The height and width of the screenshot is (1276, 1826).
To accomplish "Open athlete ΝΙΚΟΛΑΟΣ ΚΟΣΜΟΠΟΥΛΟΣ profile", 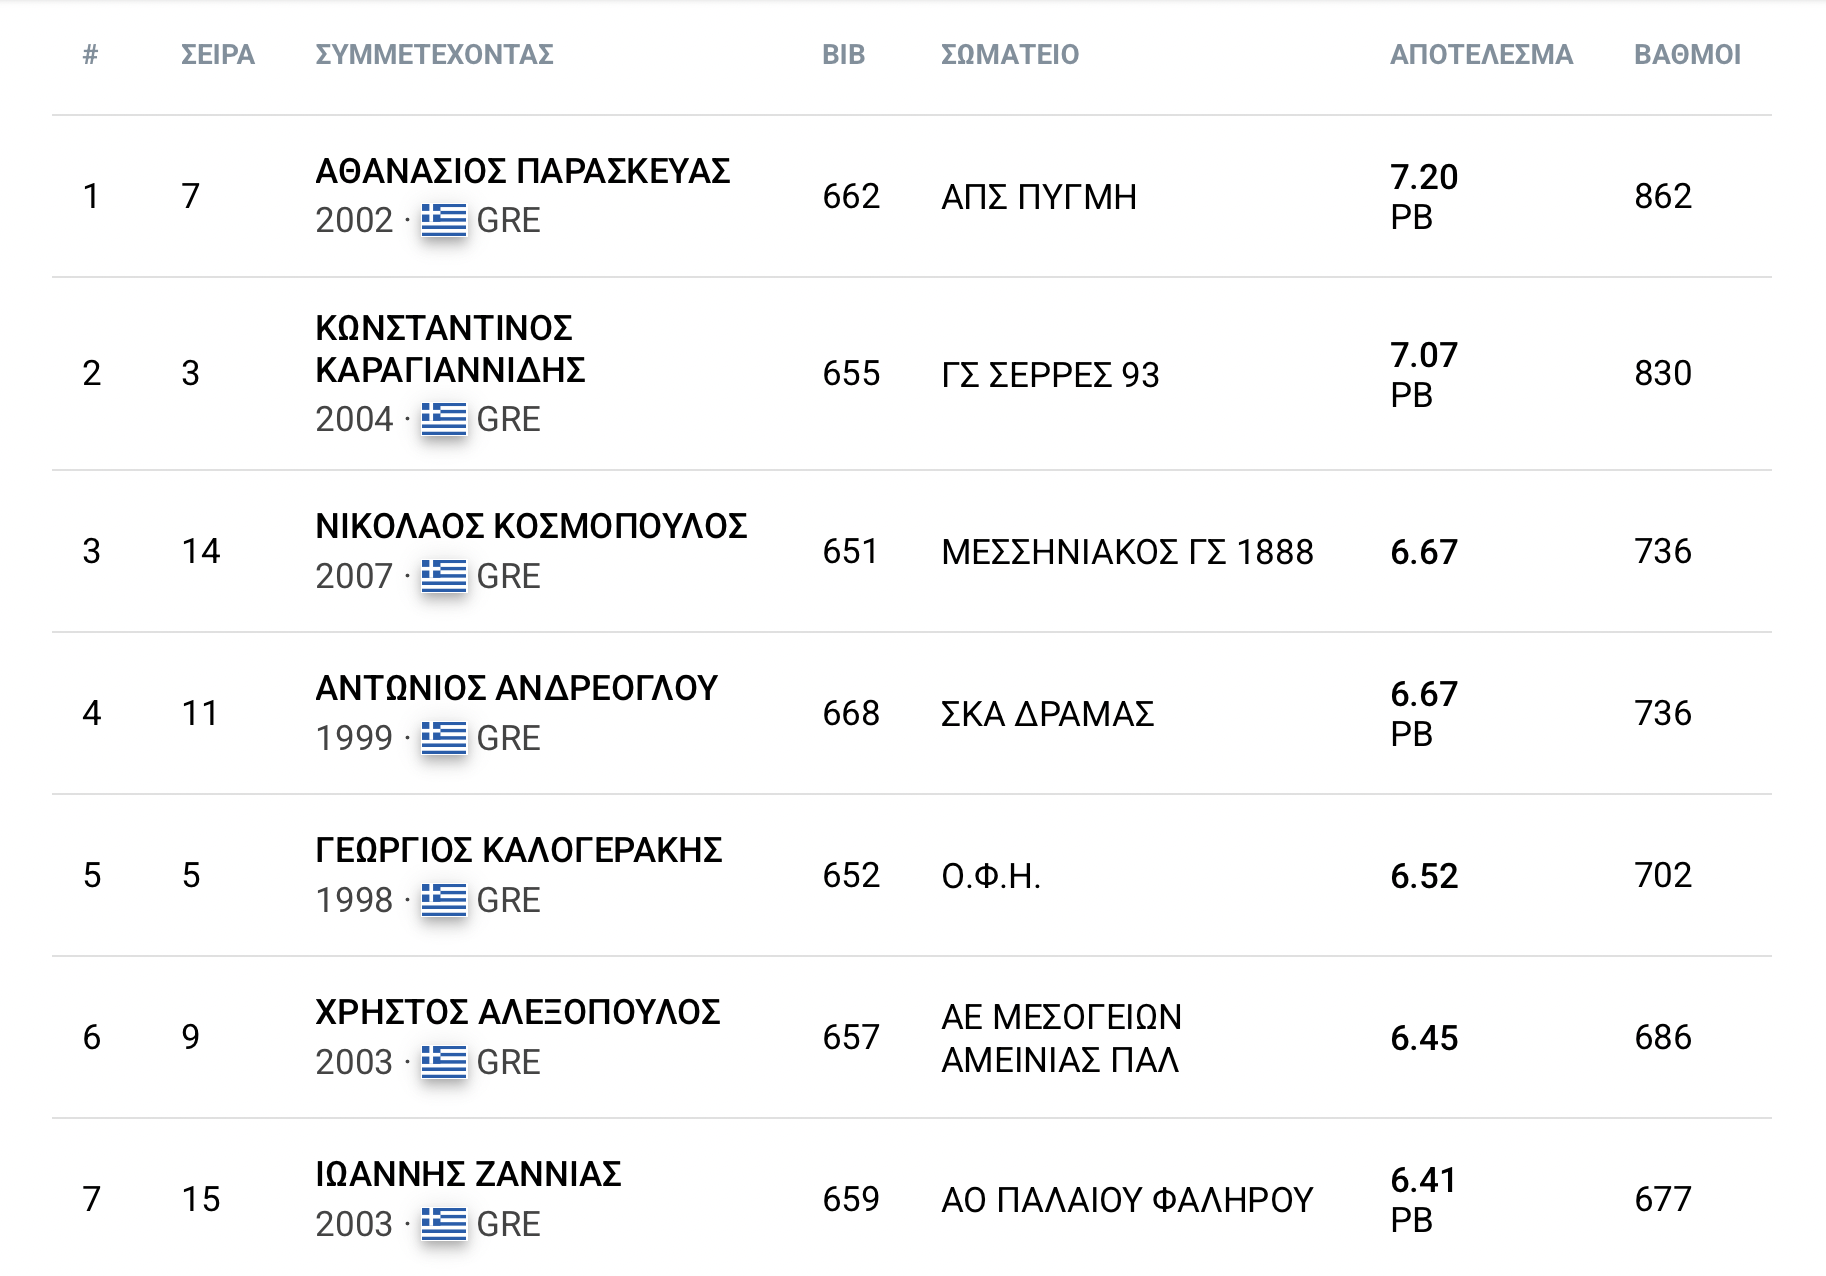I will click(x=531, y=527).
